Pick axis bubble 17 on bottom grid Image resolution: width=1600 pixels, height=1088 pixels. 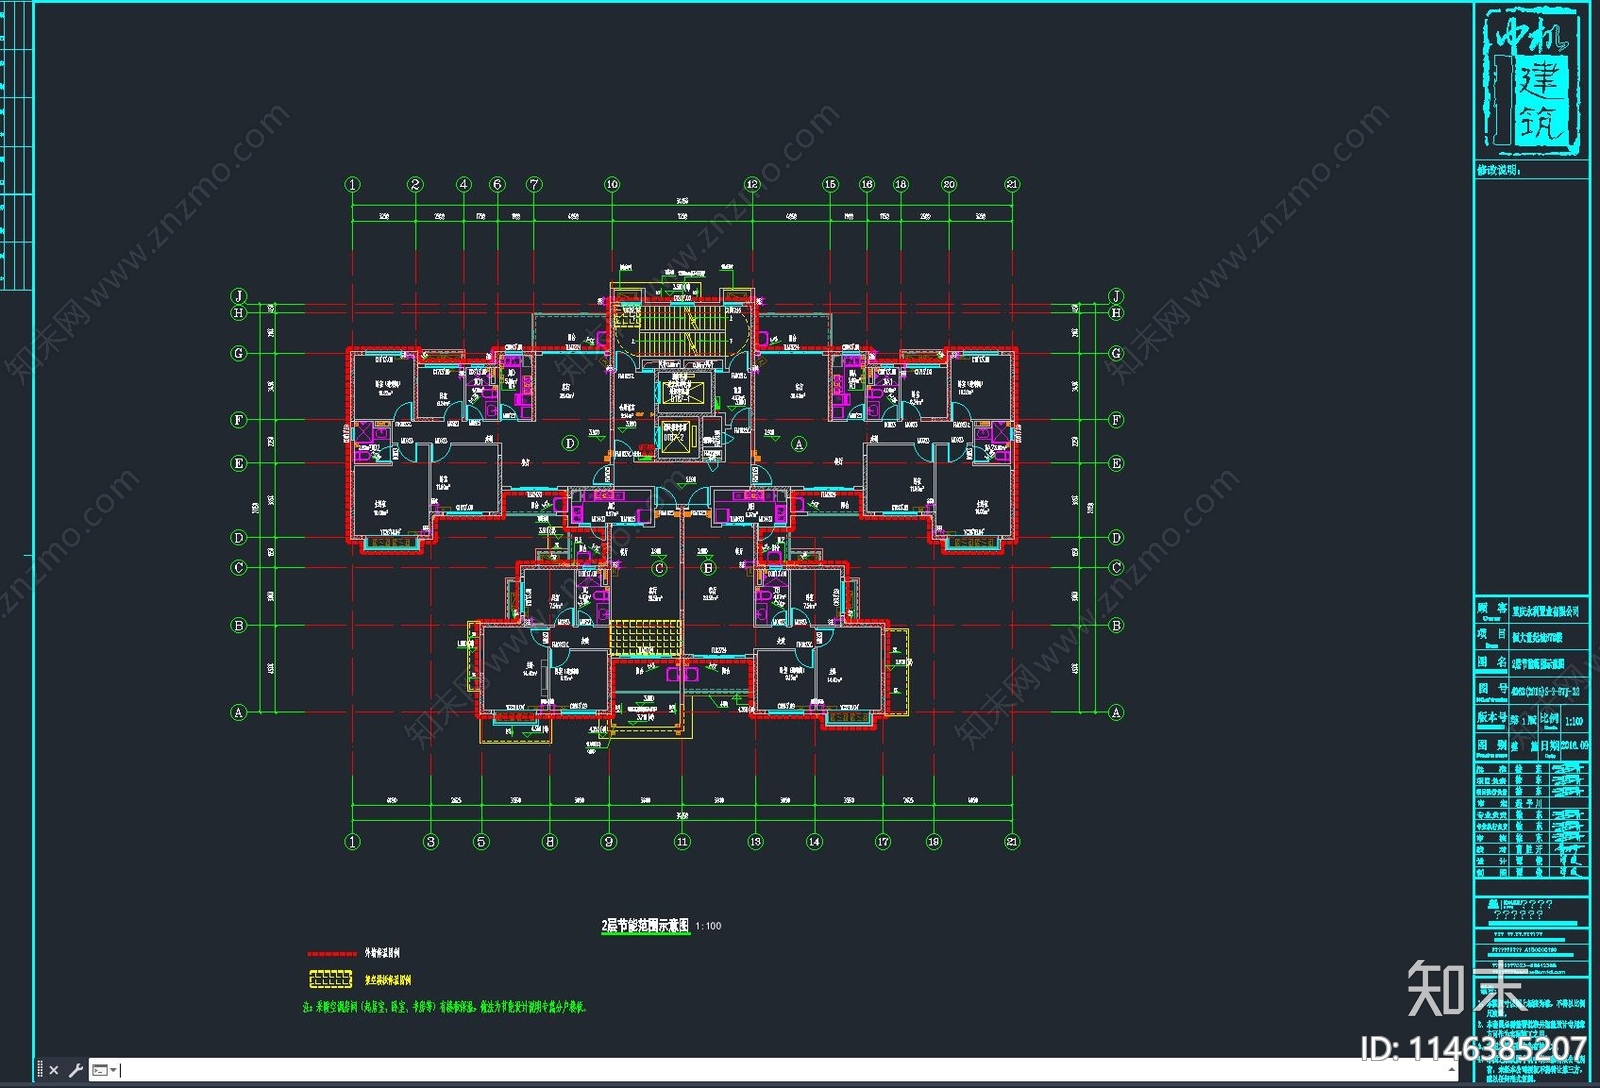point(883,842)
